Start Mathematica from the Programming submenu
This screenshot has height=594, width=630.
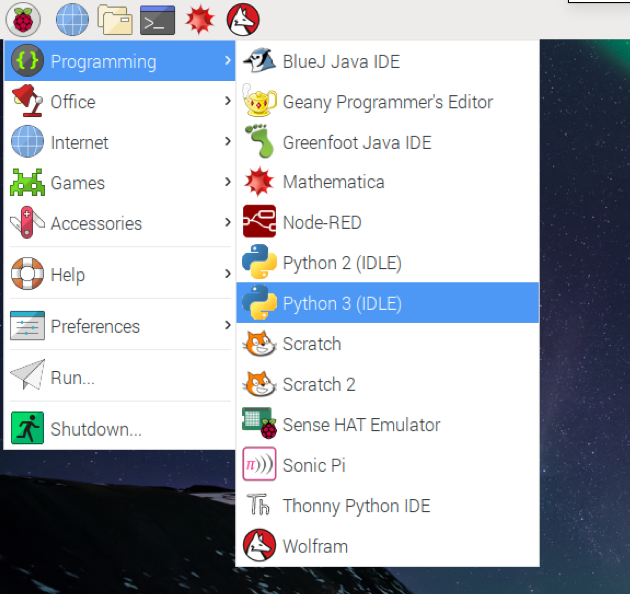pyautogui.click(x=387, y=182)
